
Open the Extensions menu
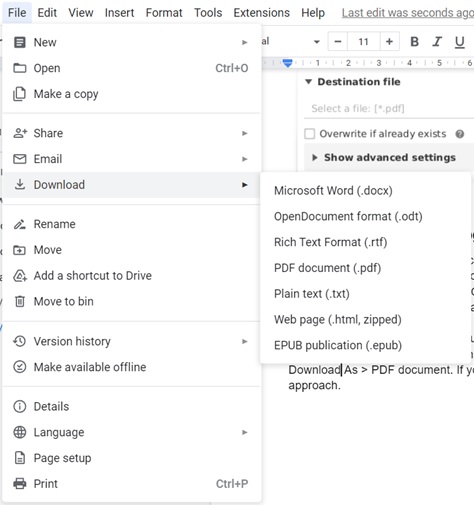click(261, 13)
